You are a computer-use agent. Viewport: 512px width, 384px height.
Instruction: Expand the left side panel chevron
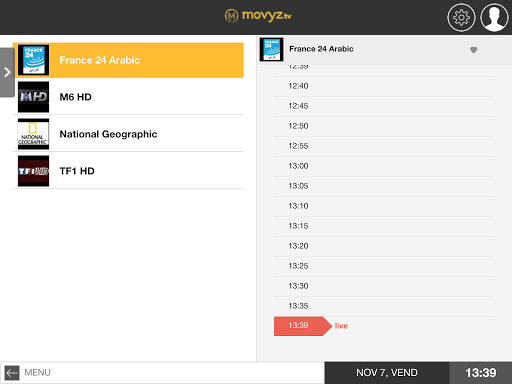coord(7,72)
